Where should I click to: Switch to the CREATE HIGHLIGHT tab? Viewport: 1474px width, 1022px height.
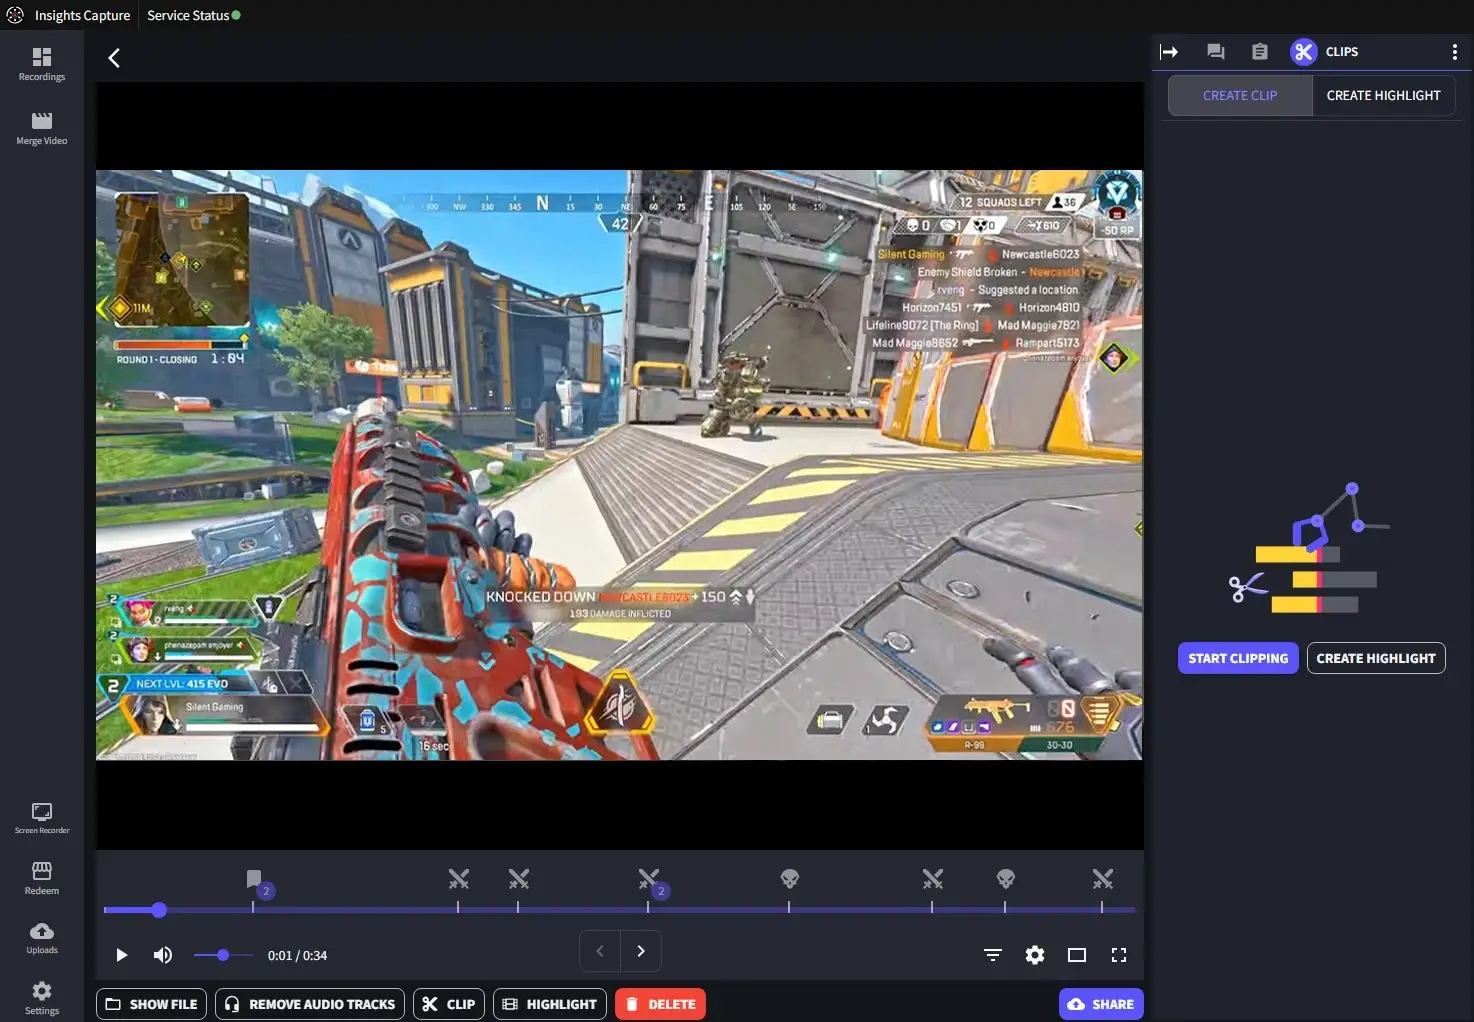point(1383,95)
